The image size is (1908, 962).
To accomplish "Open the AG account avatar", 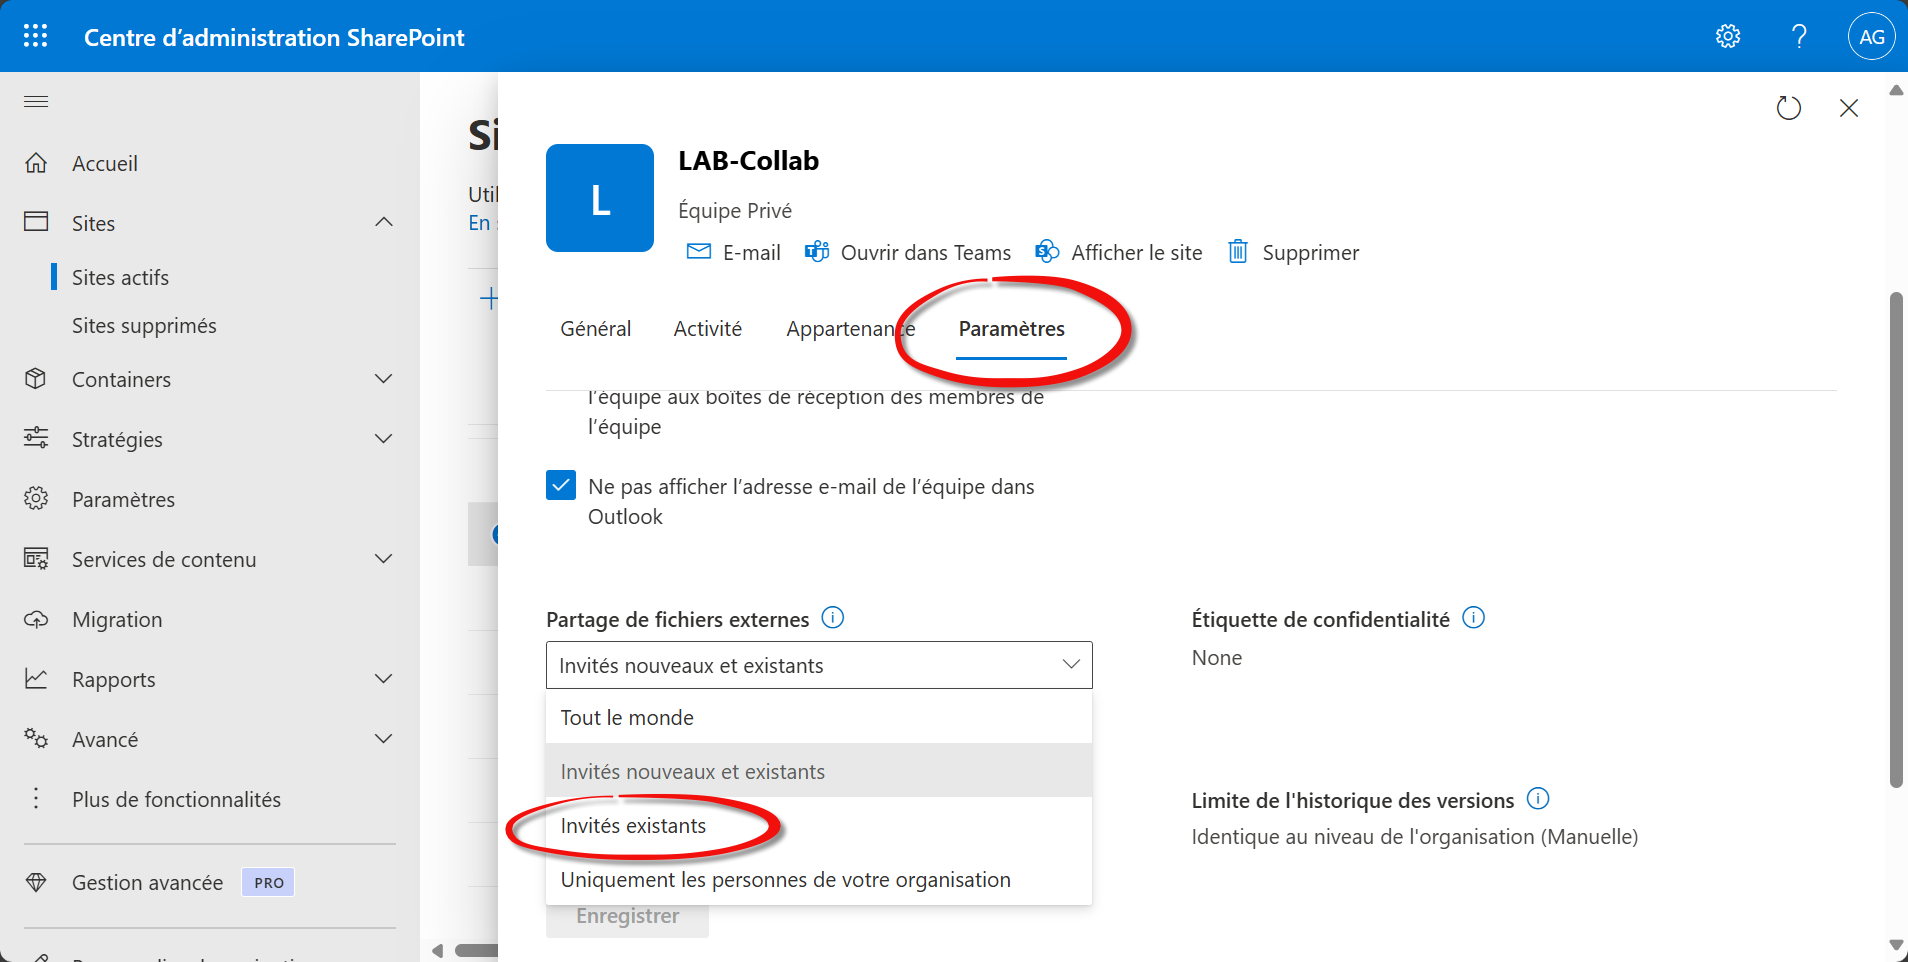I will [1871, 37].
